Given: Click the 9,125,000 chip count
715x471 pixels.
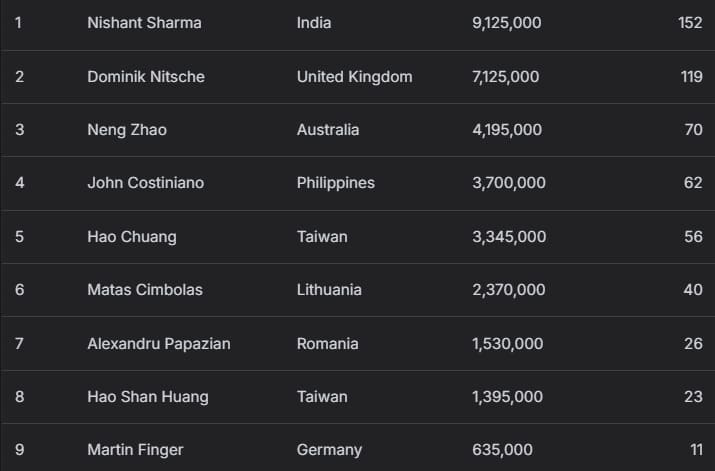Looking at the screenshot, I should (x=506, y=22).
